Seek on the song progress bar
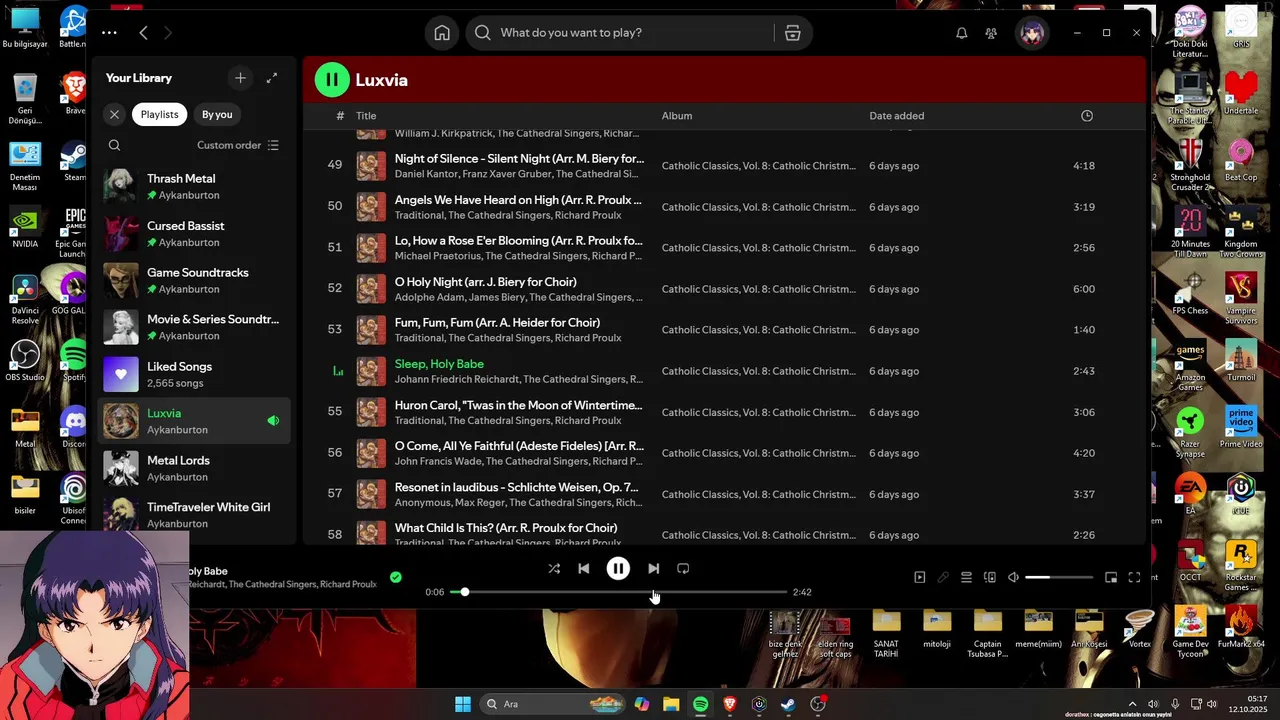The width and height of the screenshot is (1280, 720). tap(618, 592)
